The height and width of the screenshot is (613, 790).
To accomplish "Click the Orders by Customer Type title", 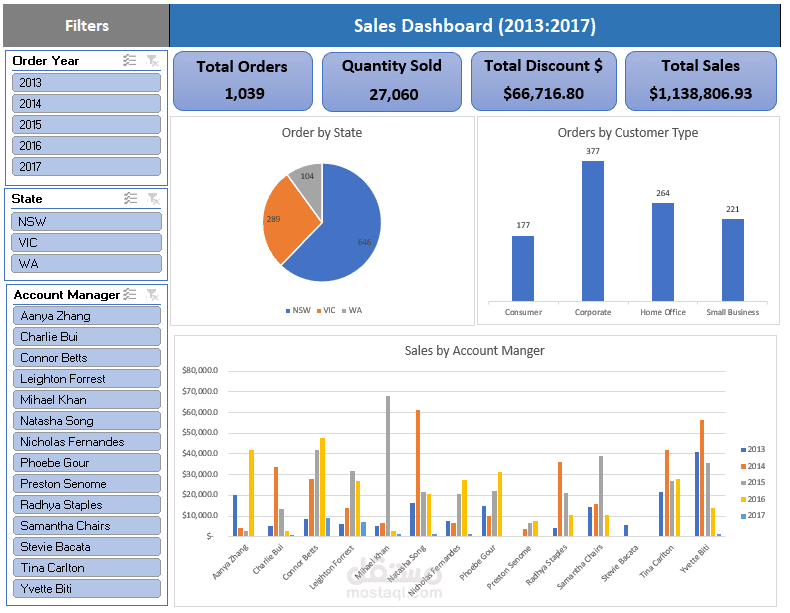I will [x=628, y=132].
